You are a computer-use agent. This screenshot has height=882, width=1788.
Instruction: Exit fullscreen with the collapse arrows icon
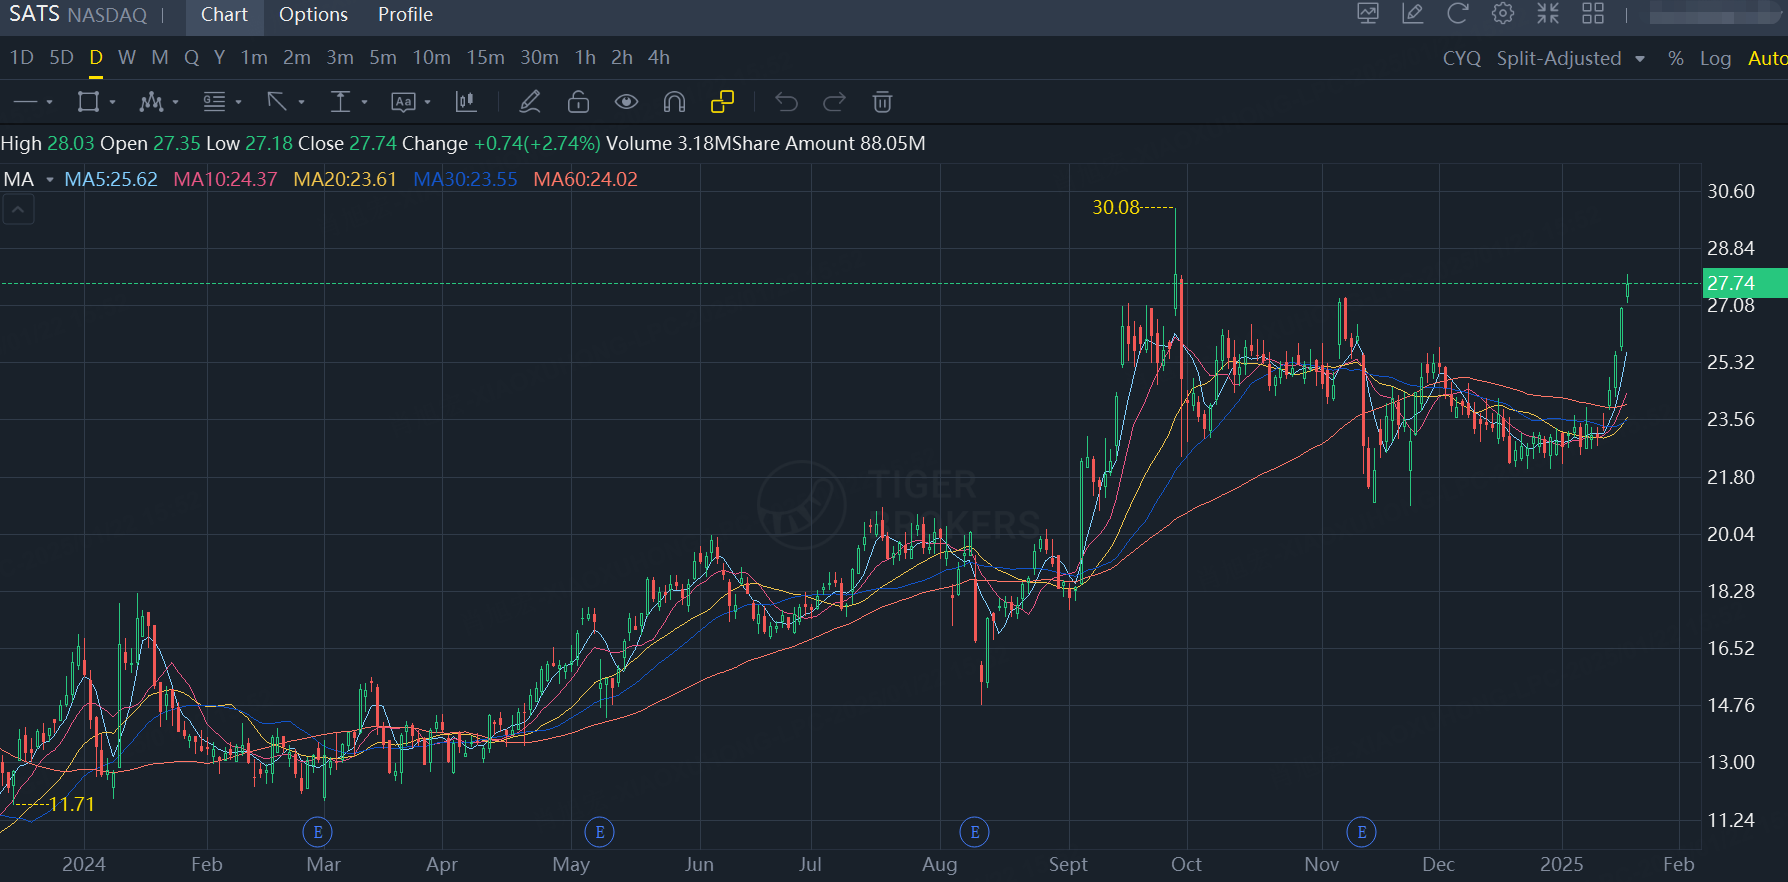pos(1548,14)
